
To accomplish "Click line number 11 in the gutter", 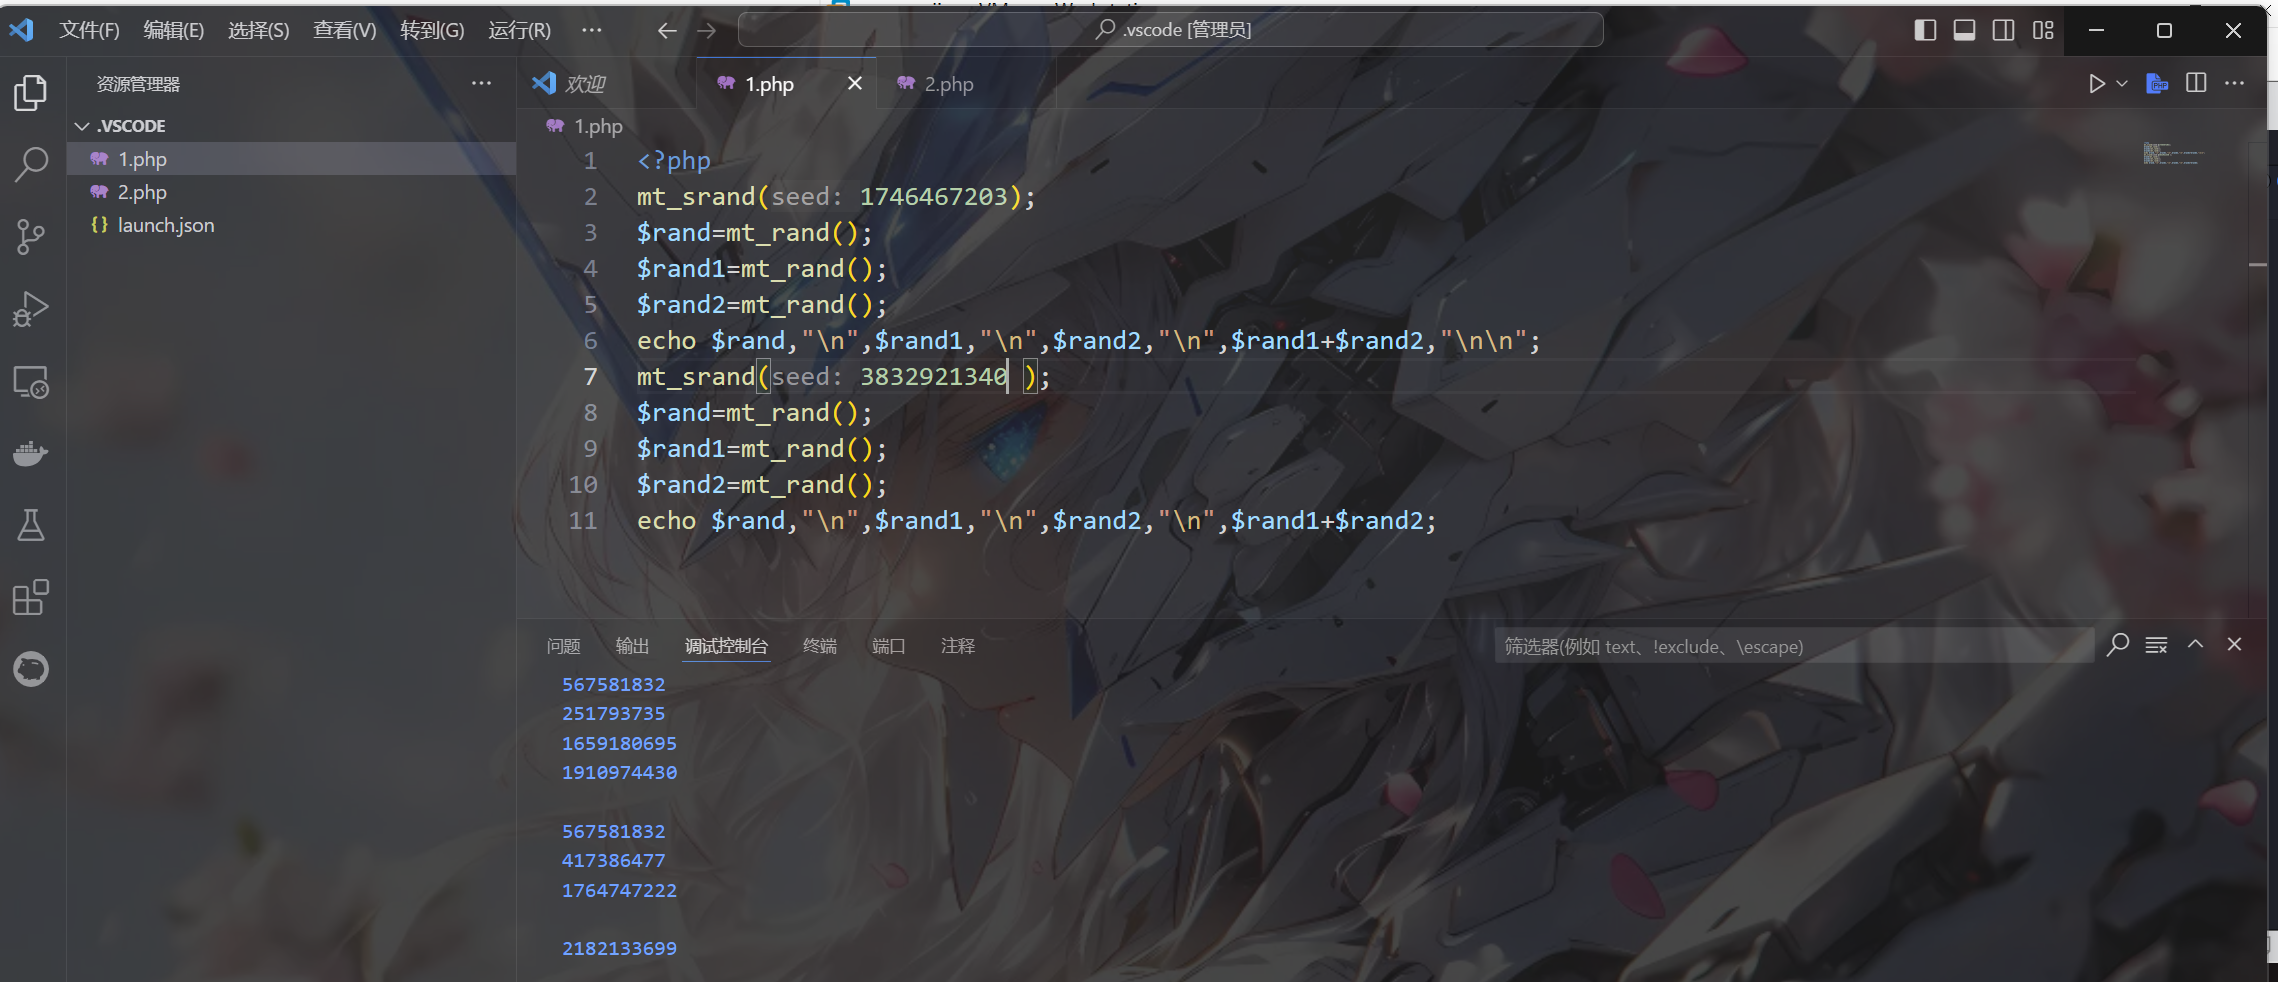I will 583,521.
